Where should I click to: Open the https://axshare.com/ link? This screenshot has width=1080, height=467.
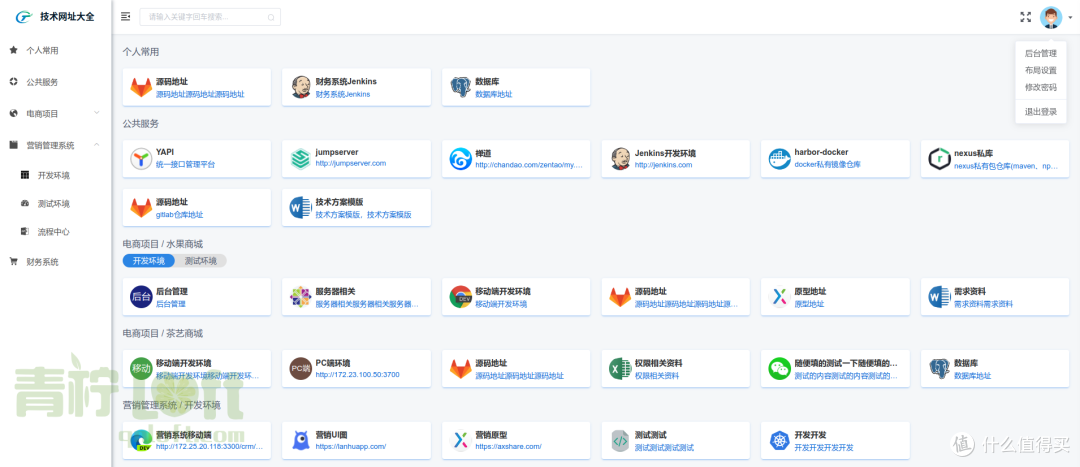508,446
